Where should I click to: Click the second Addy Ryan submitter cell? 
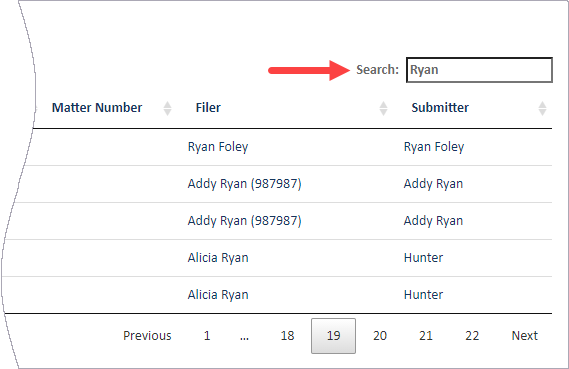[433, 221]
